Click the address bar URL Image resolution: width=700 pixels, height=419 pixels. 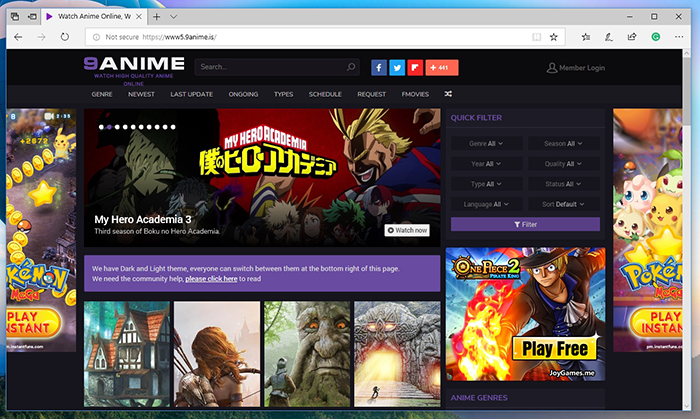(x=179, y=37)
